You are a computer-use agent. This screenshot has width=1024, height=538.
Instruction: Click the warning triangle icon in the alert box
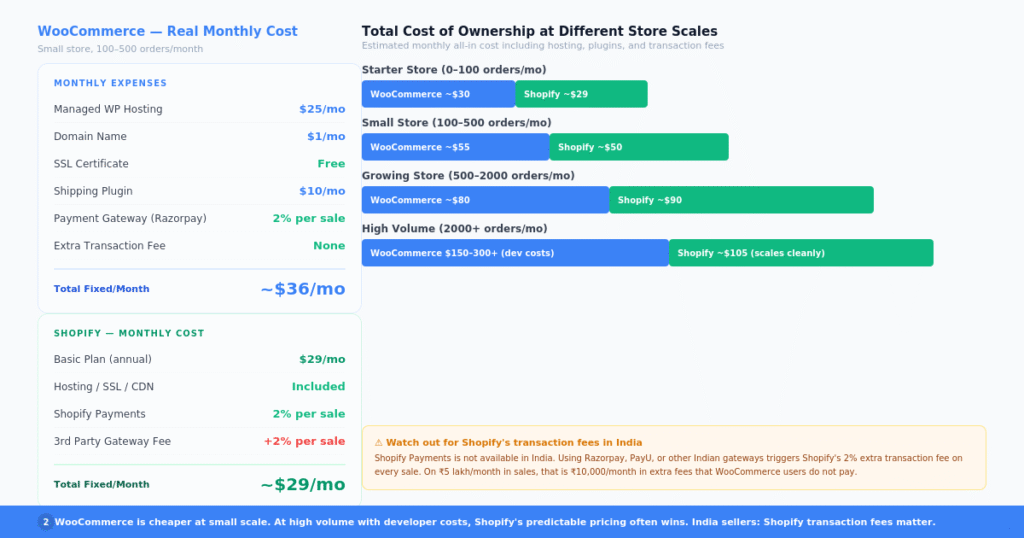378,443
